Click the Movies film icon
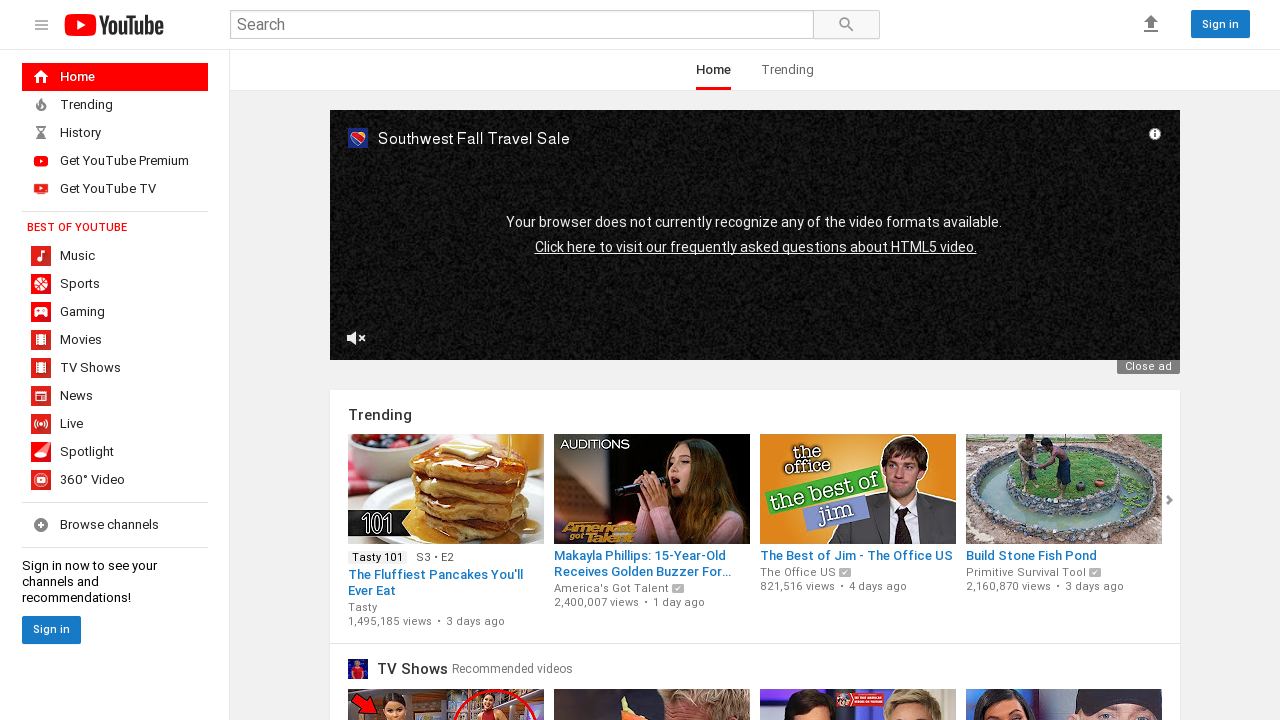The image size is (1280, 720). [41, 340]
